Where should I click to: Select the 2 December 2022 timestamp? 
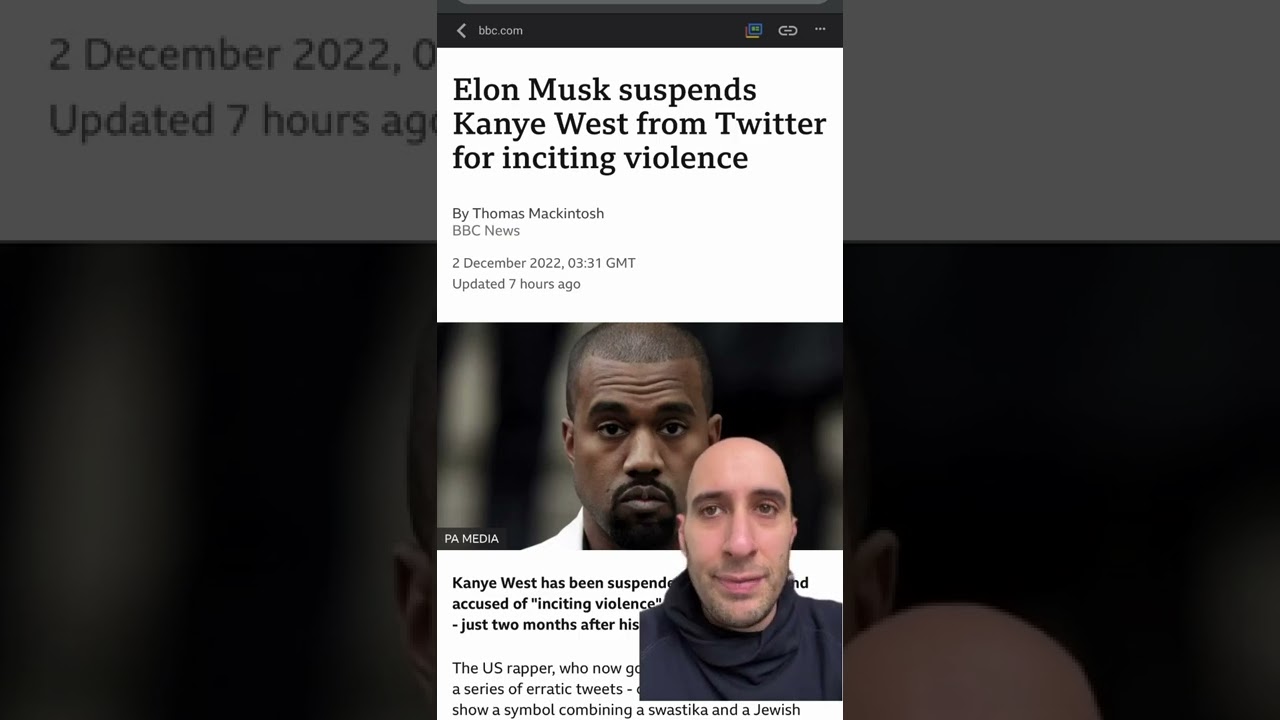tap(544, 263)
